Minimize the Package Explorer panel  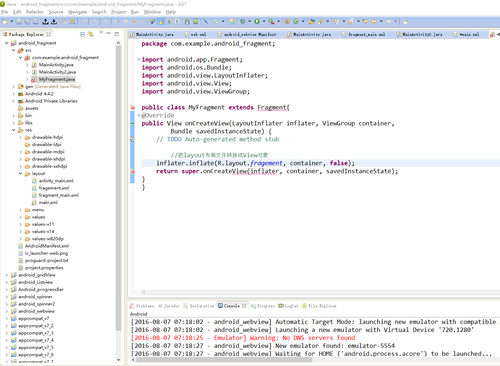point(109,33)
